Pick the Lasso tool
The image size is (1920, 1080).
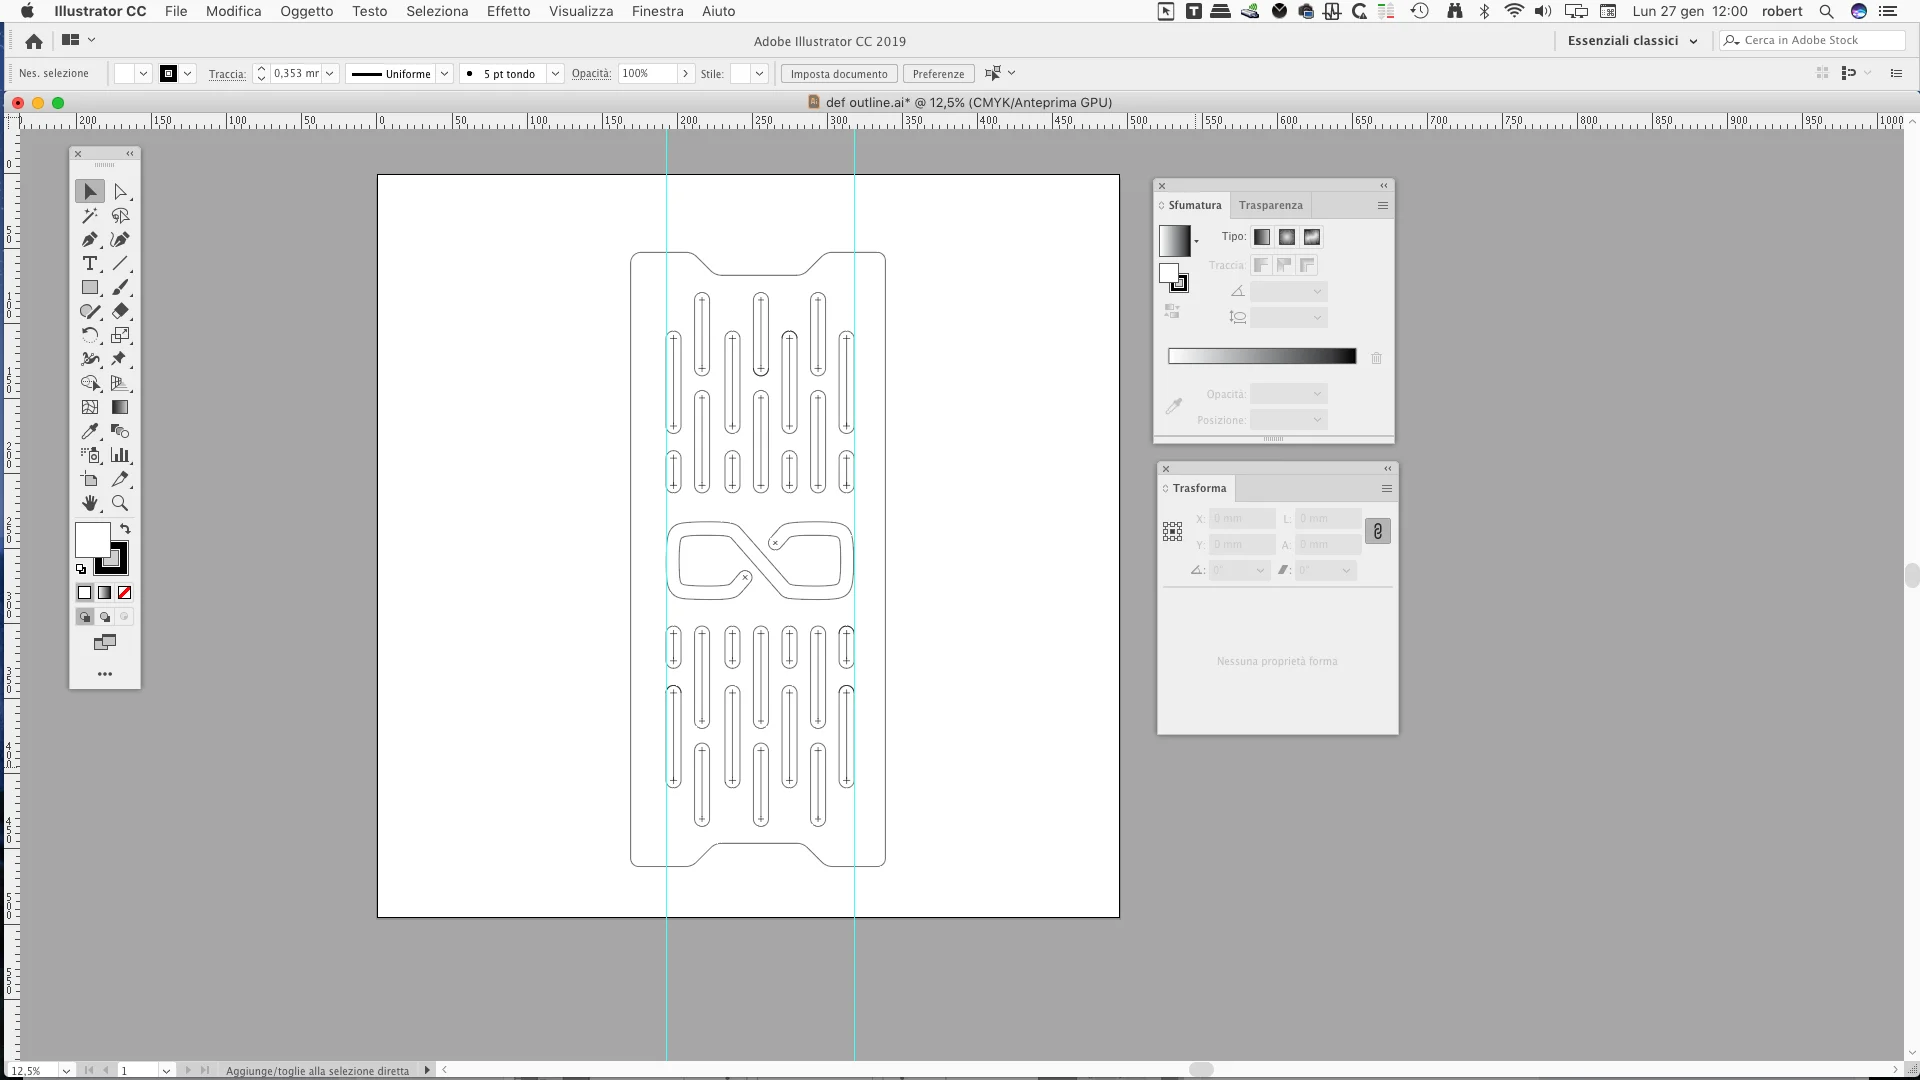pyautogui.click(x=120, y=215)
